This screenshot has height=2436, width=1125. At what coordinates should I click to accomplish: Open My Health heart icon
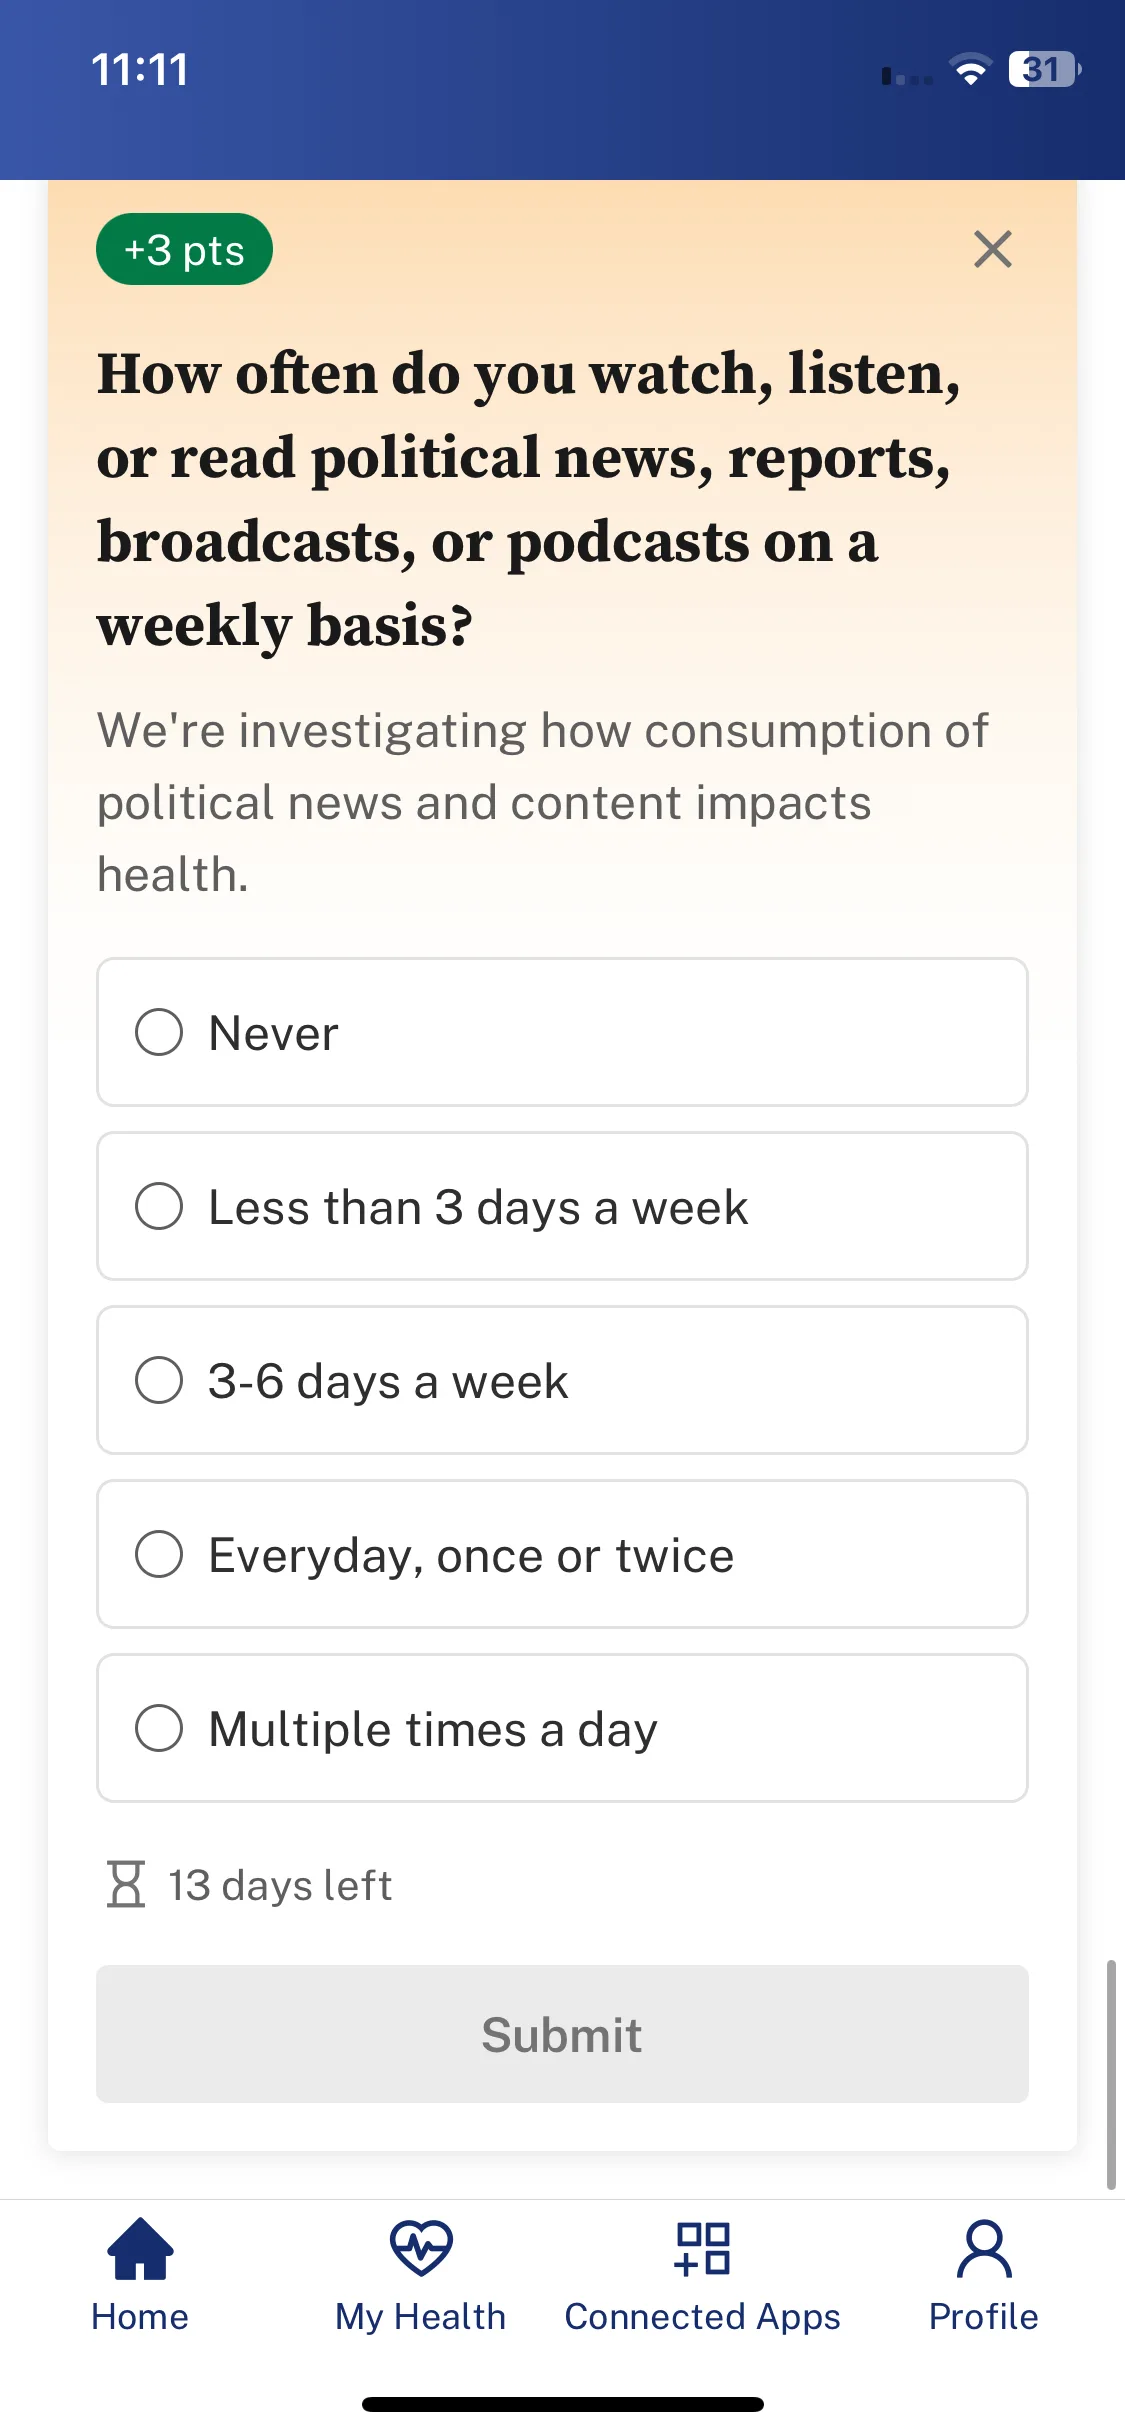point(421,2248)
